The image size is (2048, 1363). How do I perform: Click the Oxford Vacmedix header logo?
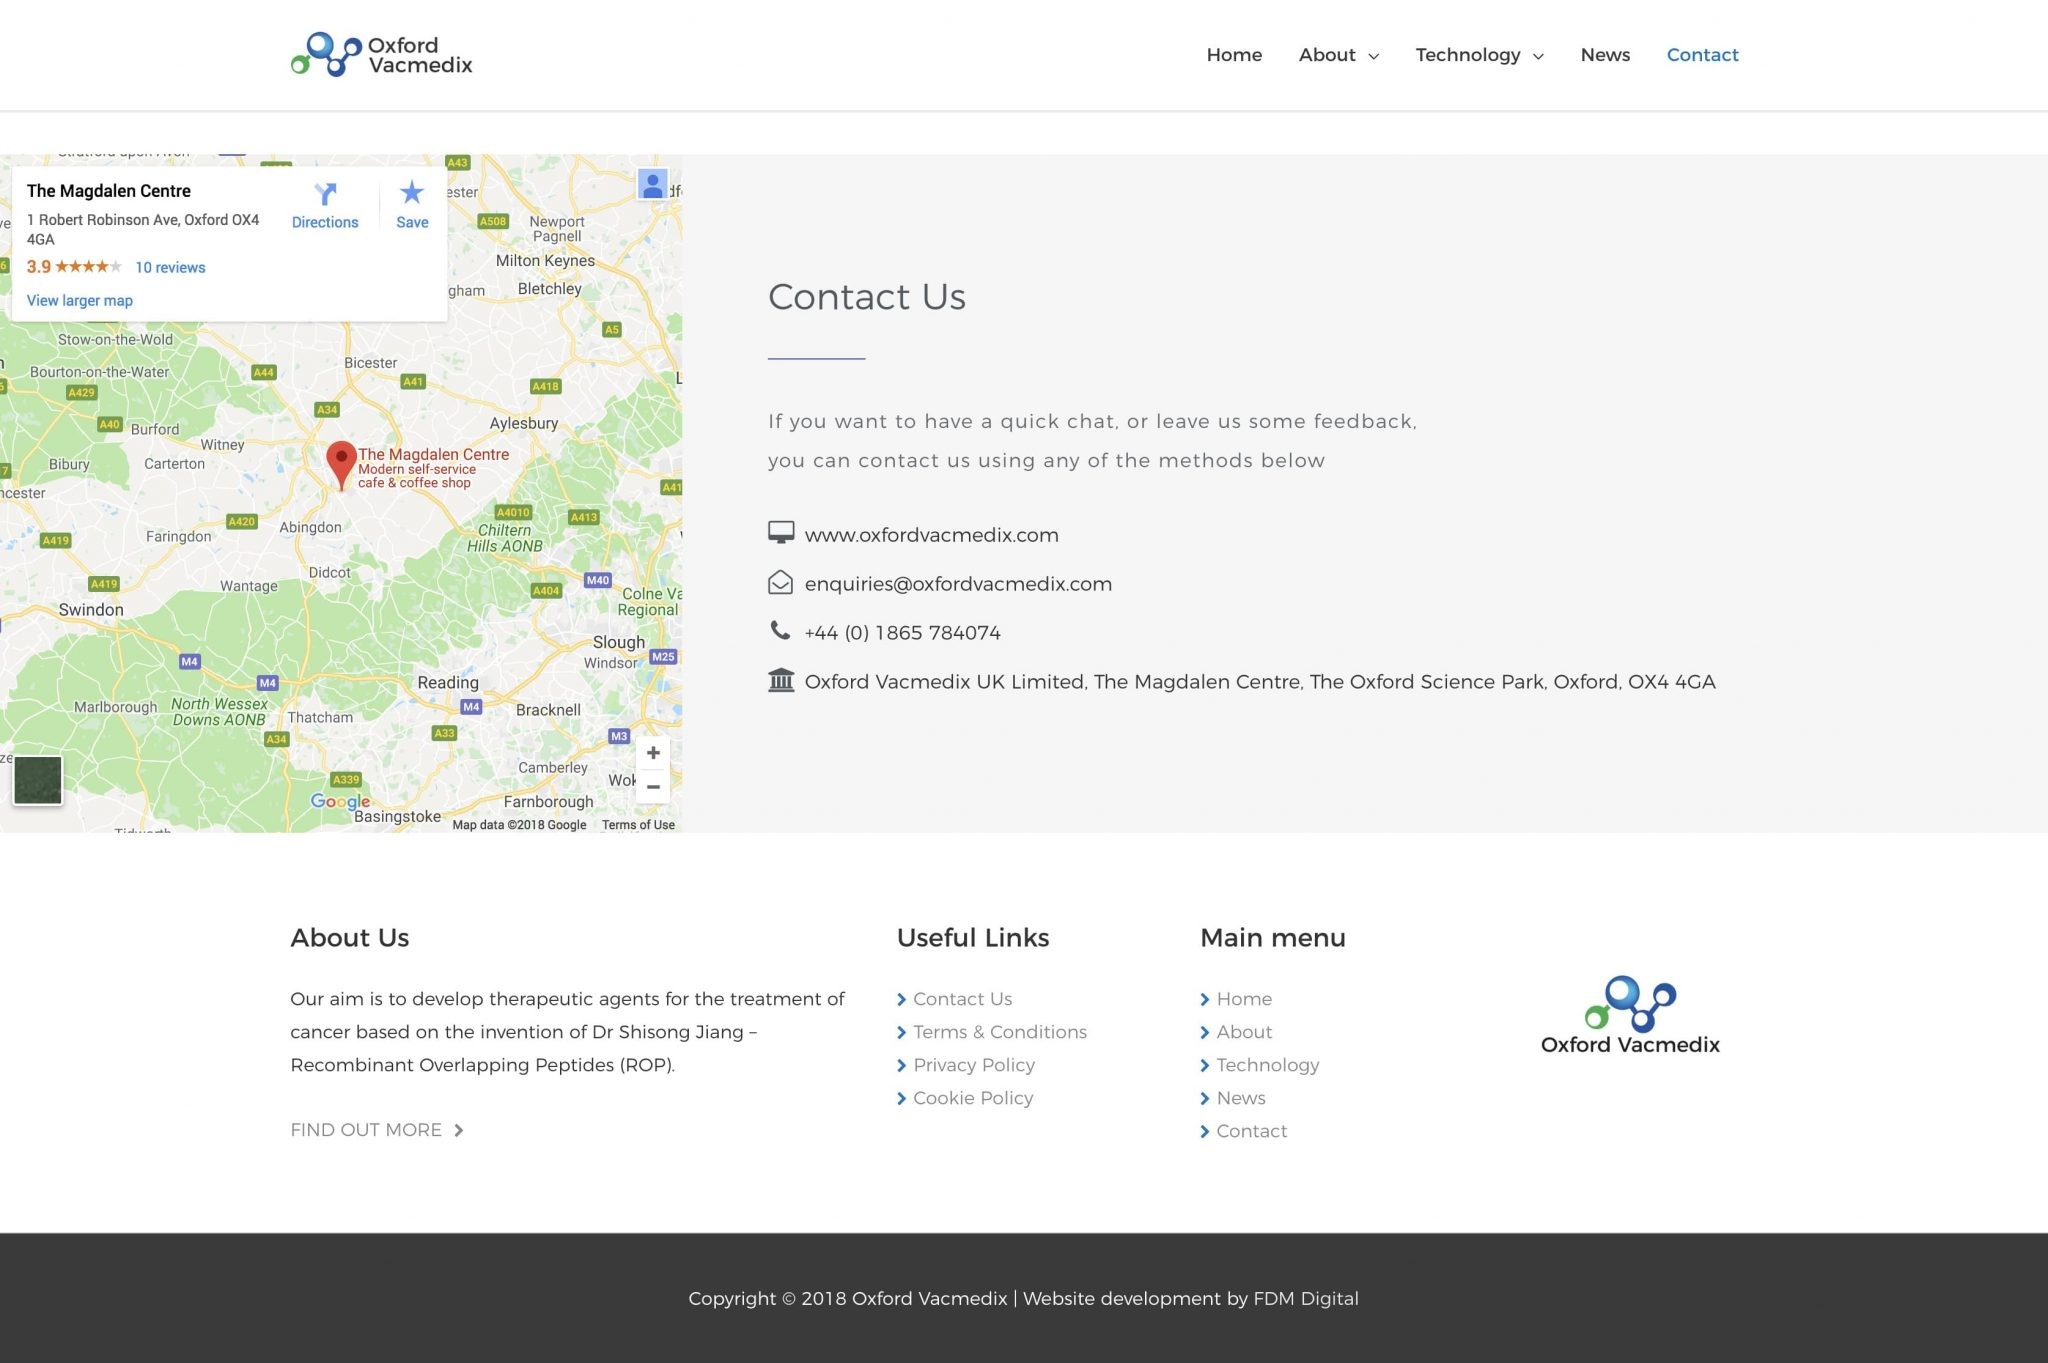pos(381,55)
